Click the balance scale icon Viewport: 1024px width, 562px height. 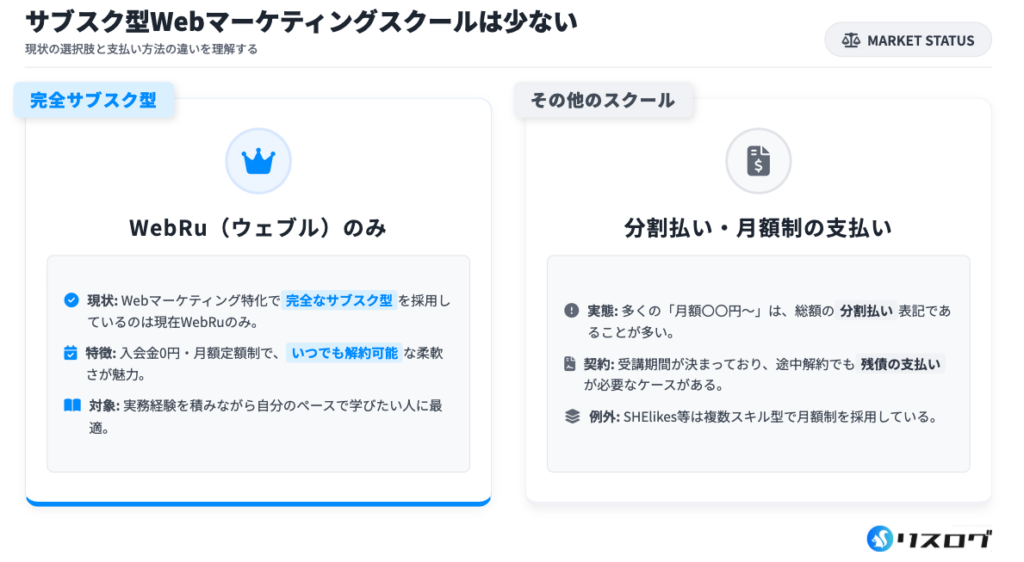pos(851,40)
